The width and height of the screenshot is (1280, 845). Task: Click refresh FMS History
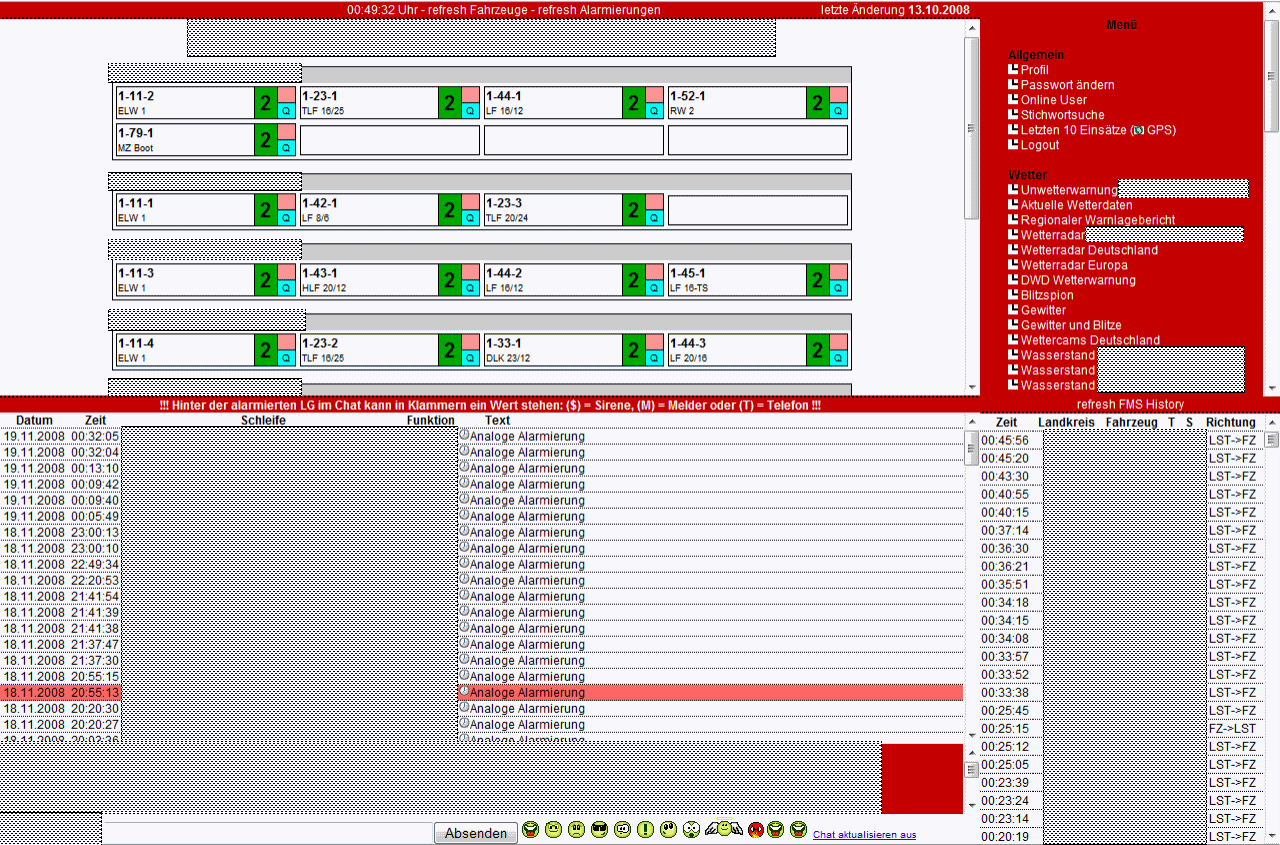(x=1130, y=404)
